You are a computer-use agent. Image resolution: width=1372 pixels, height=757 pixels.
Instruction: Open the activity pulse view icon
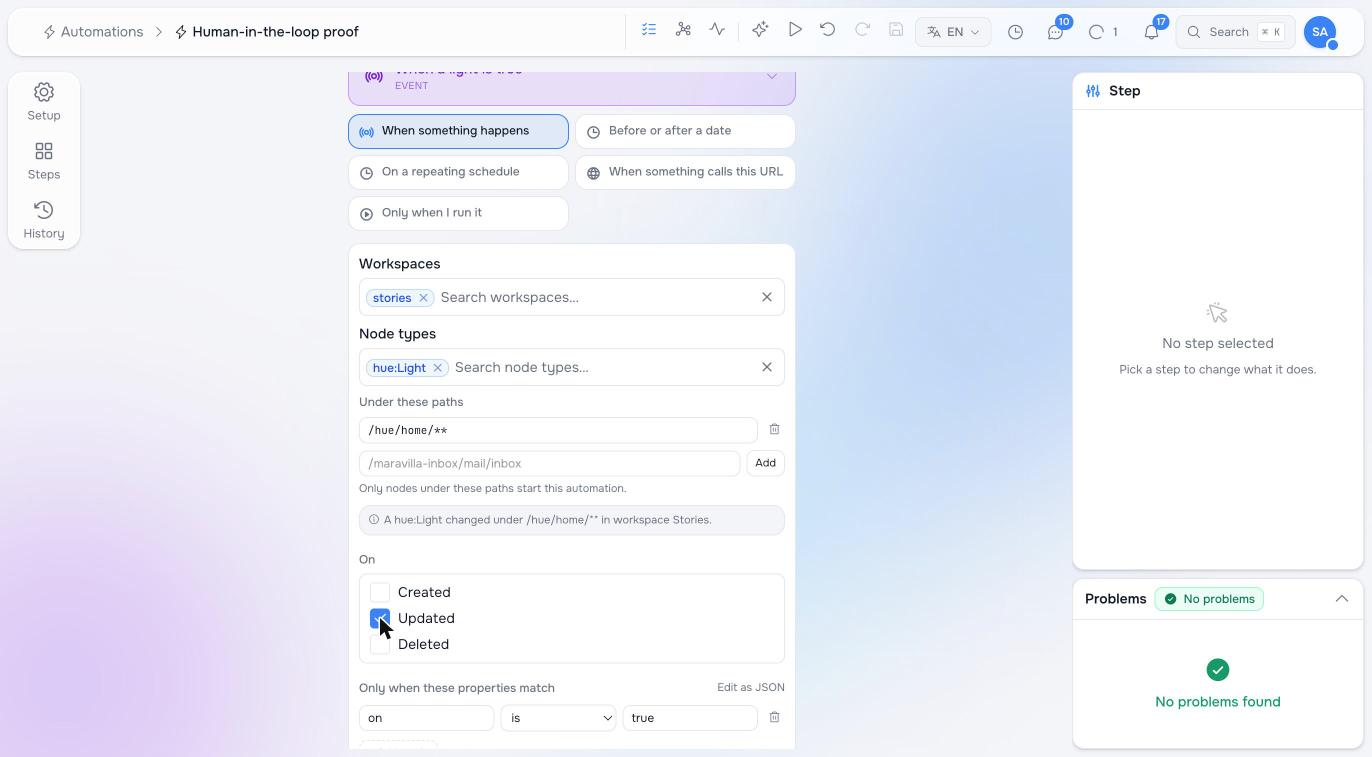pyautogui.click(x=717, y=30)
